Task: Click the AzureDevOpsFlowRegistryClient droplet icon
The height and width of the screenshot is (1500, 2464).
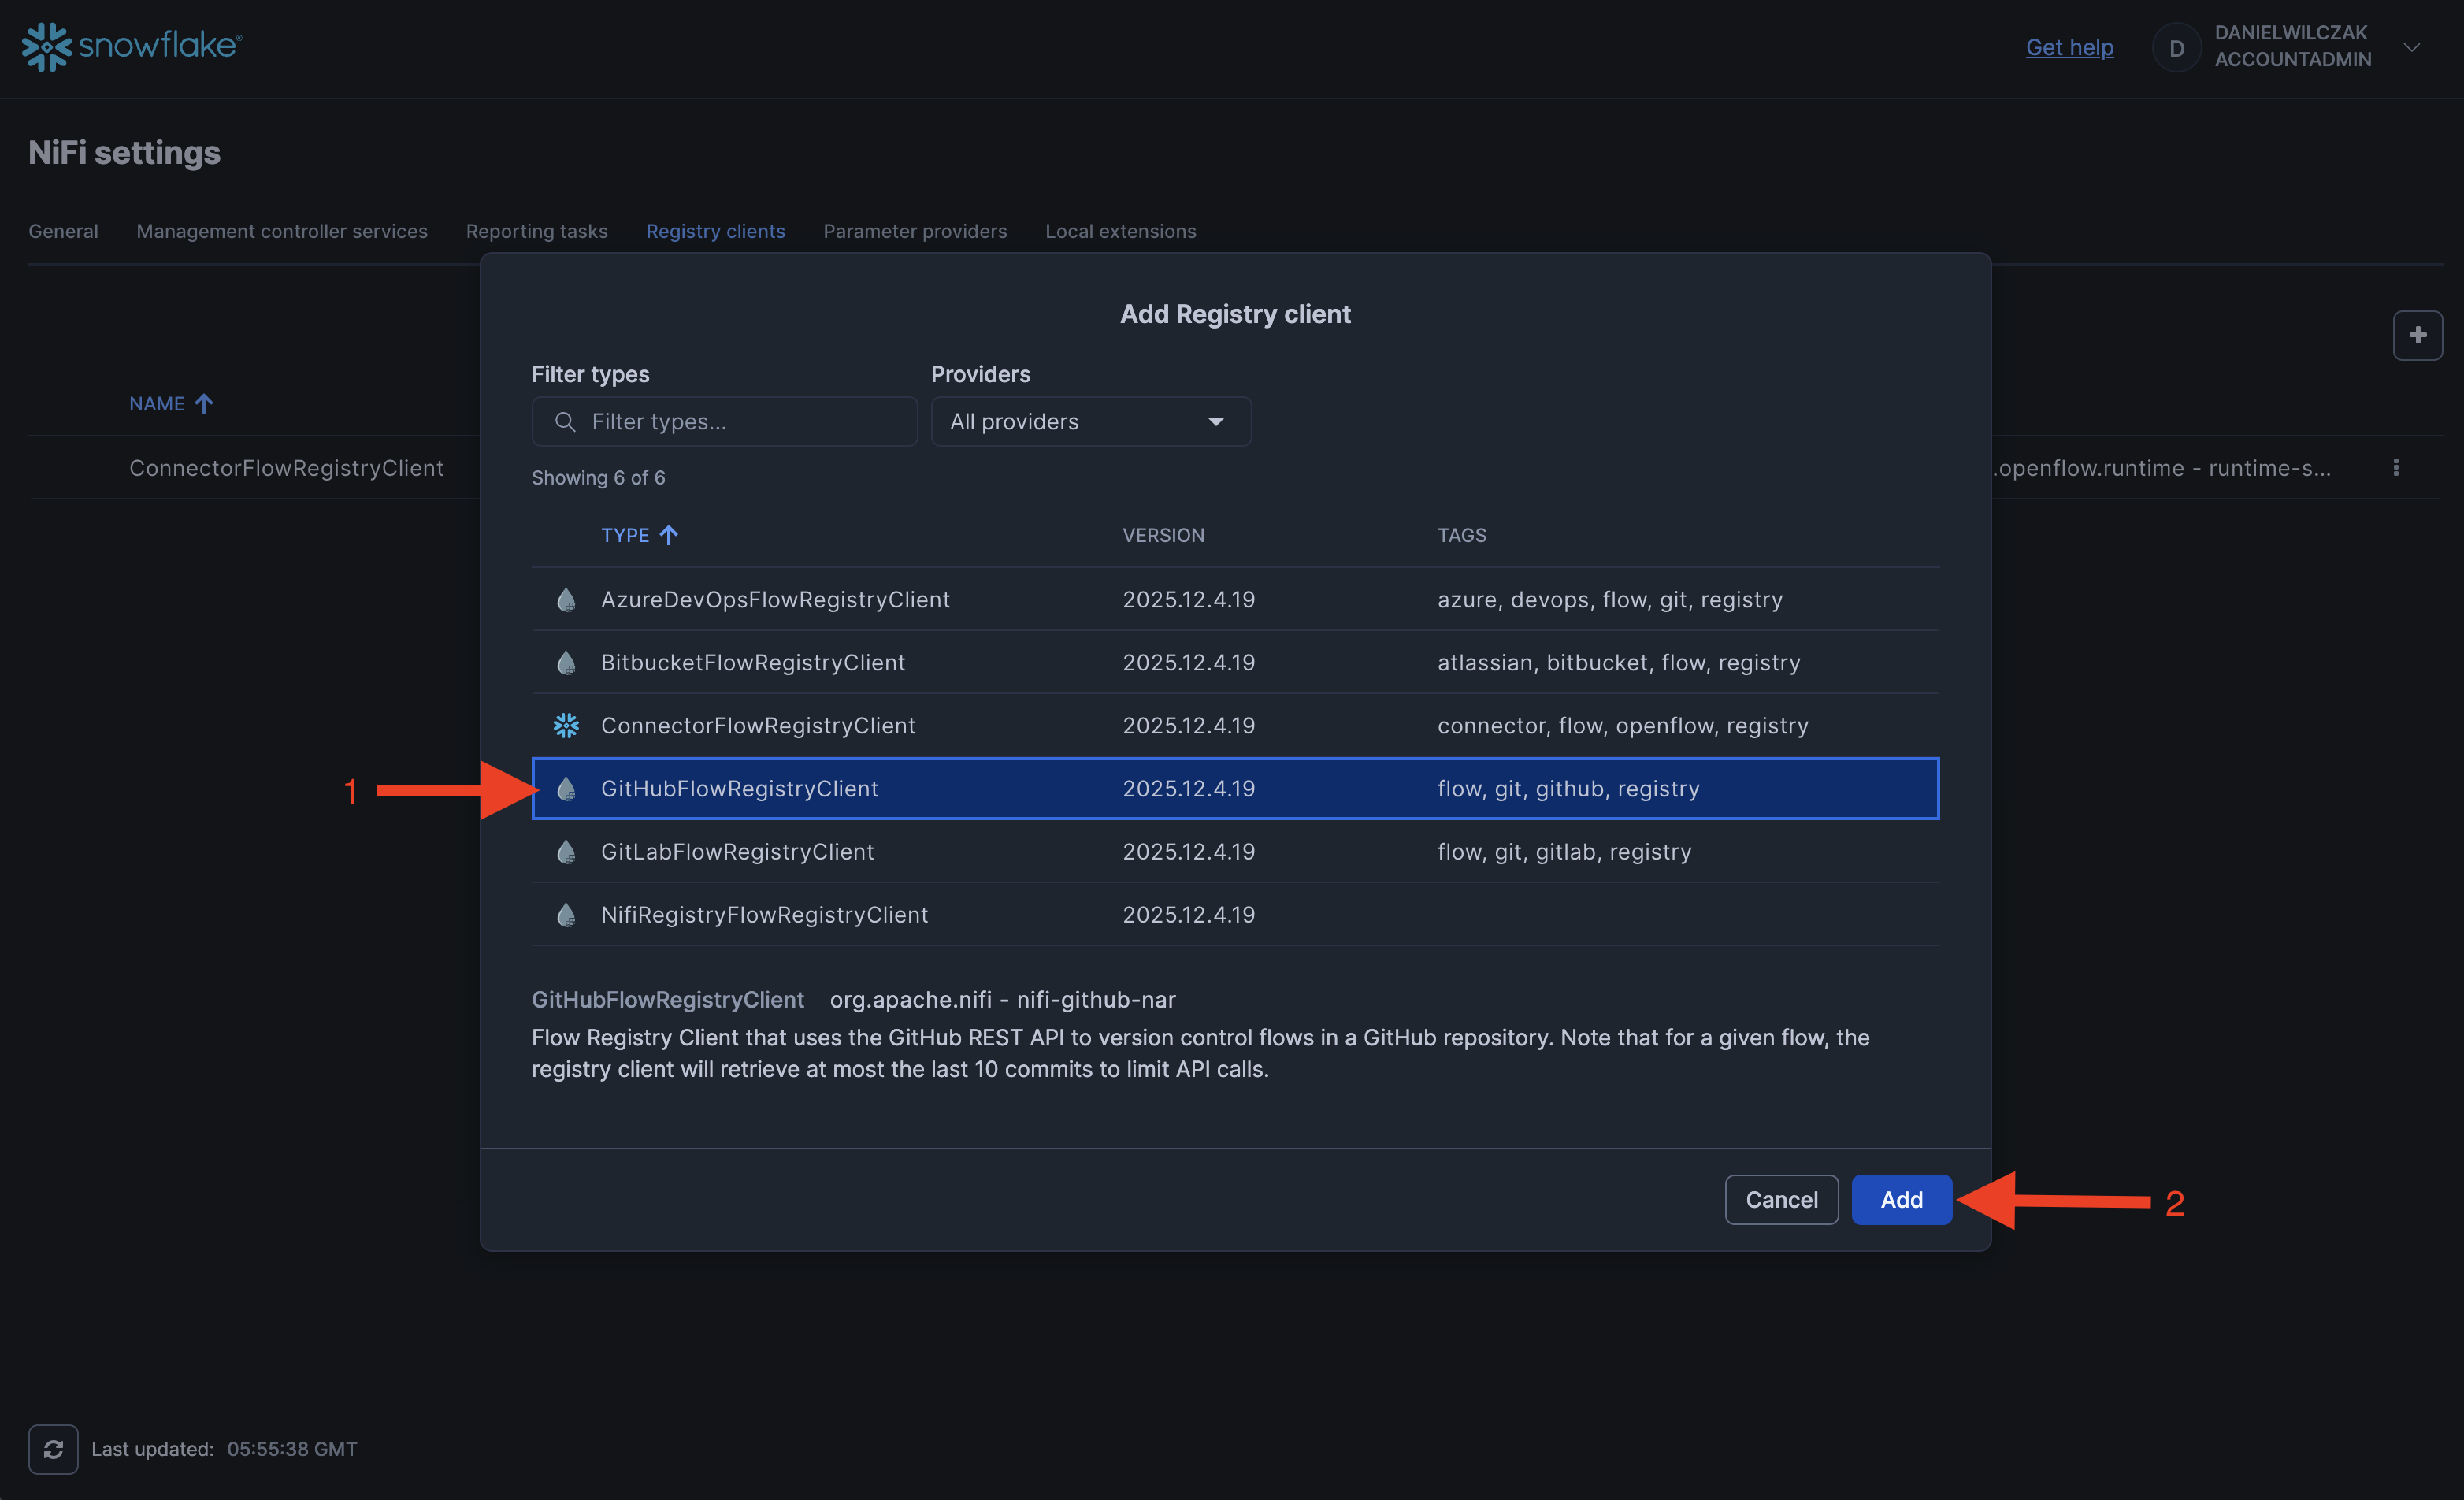Action: (566, 600)
